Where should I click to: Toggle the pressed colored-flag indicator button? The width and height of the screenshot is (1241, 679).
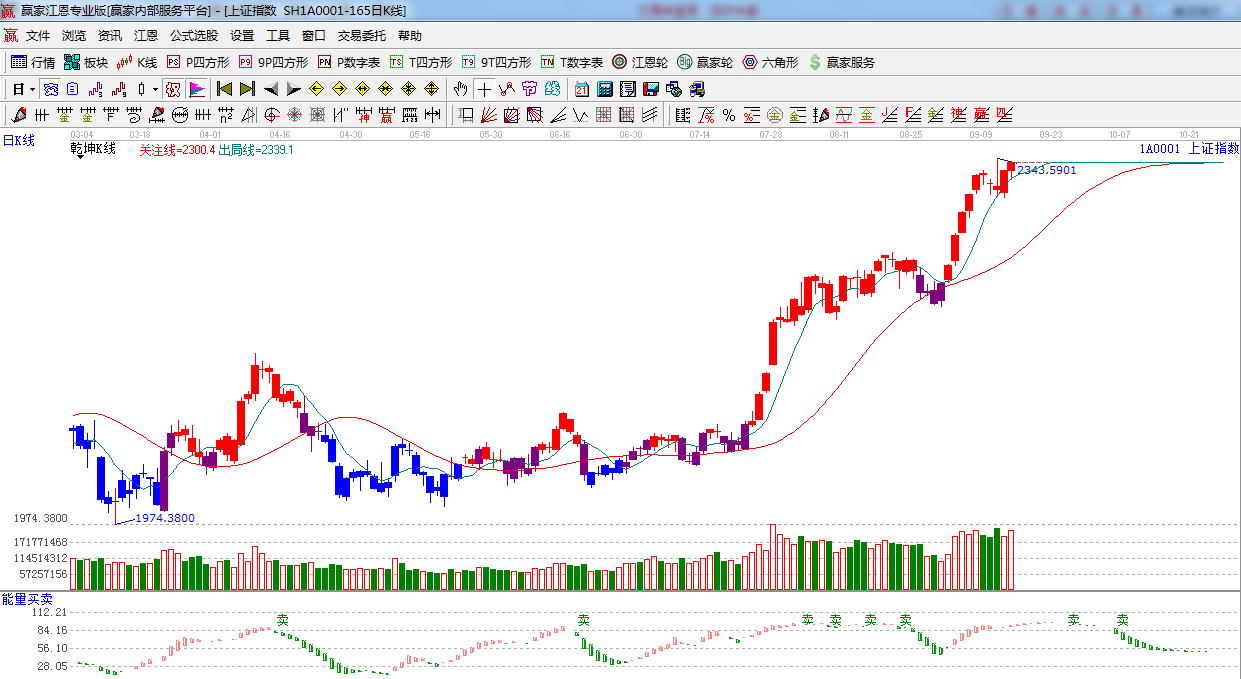[x=196, y=89]
